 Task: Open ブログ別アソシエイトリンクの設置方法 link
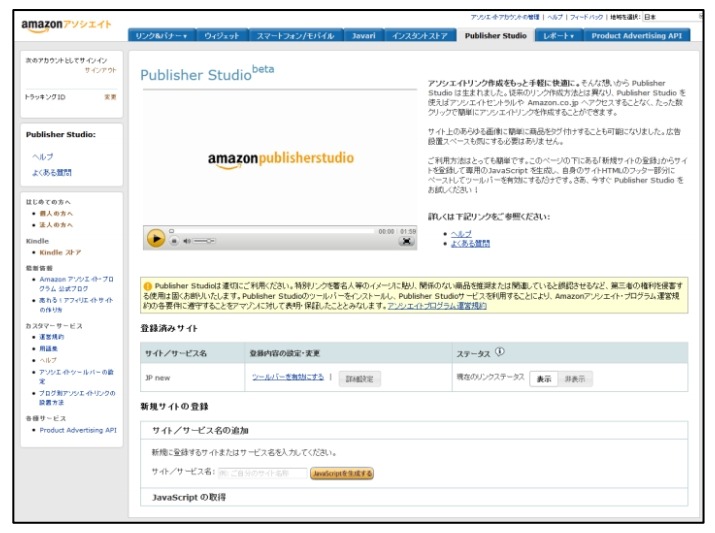pyautogui.click(x=77, y=398)
